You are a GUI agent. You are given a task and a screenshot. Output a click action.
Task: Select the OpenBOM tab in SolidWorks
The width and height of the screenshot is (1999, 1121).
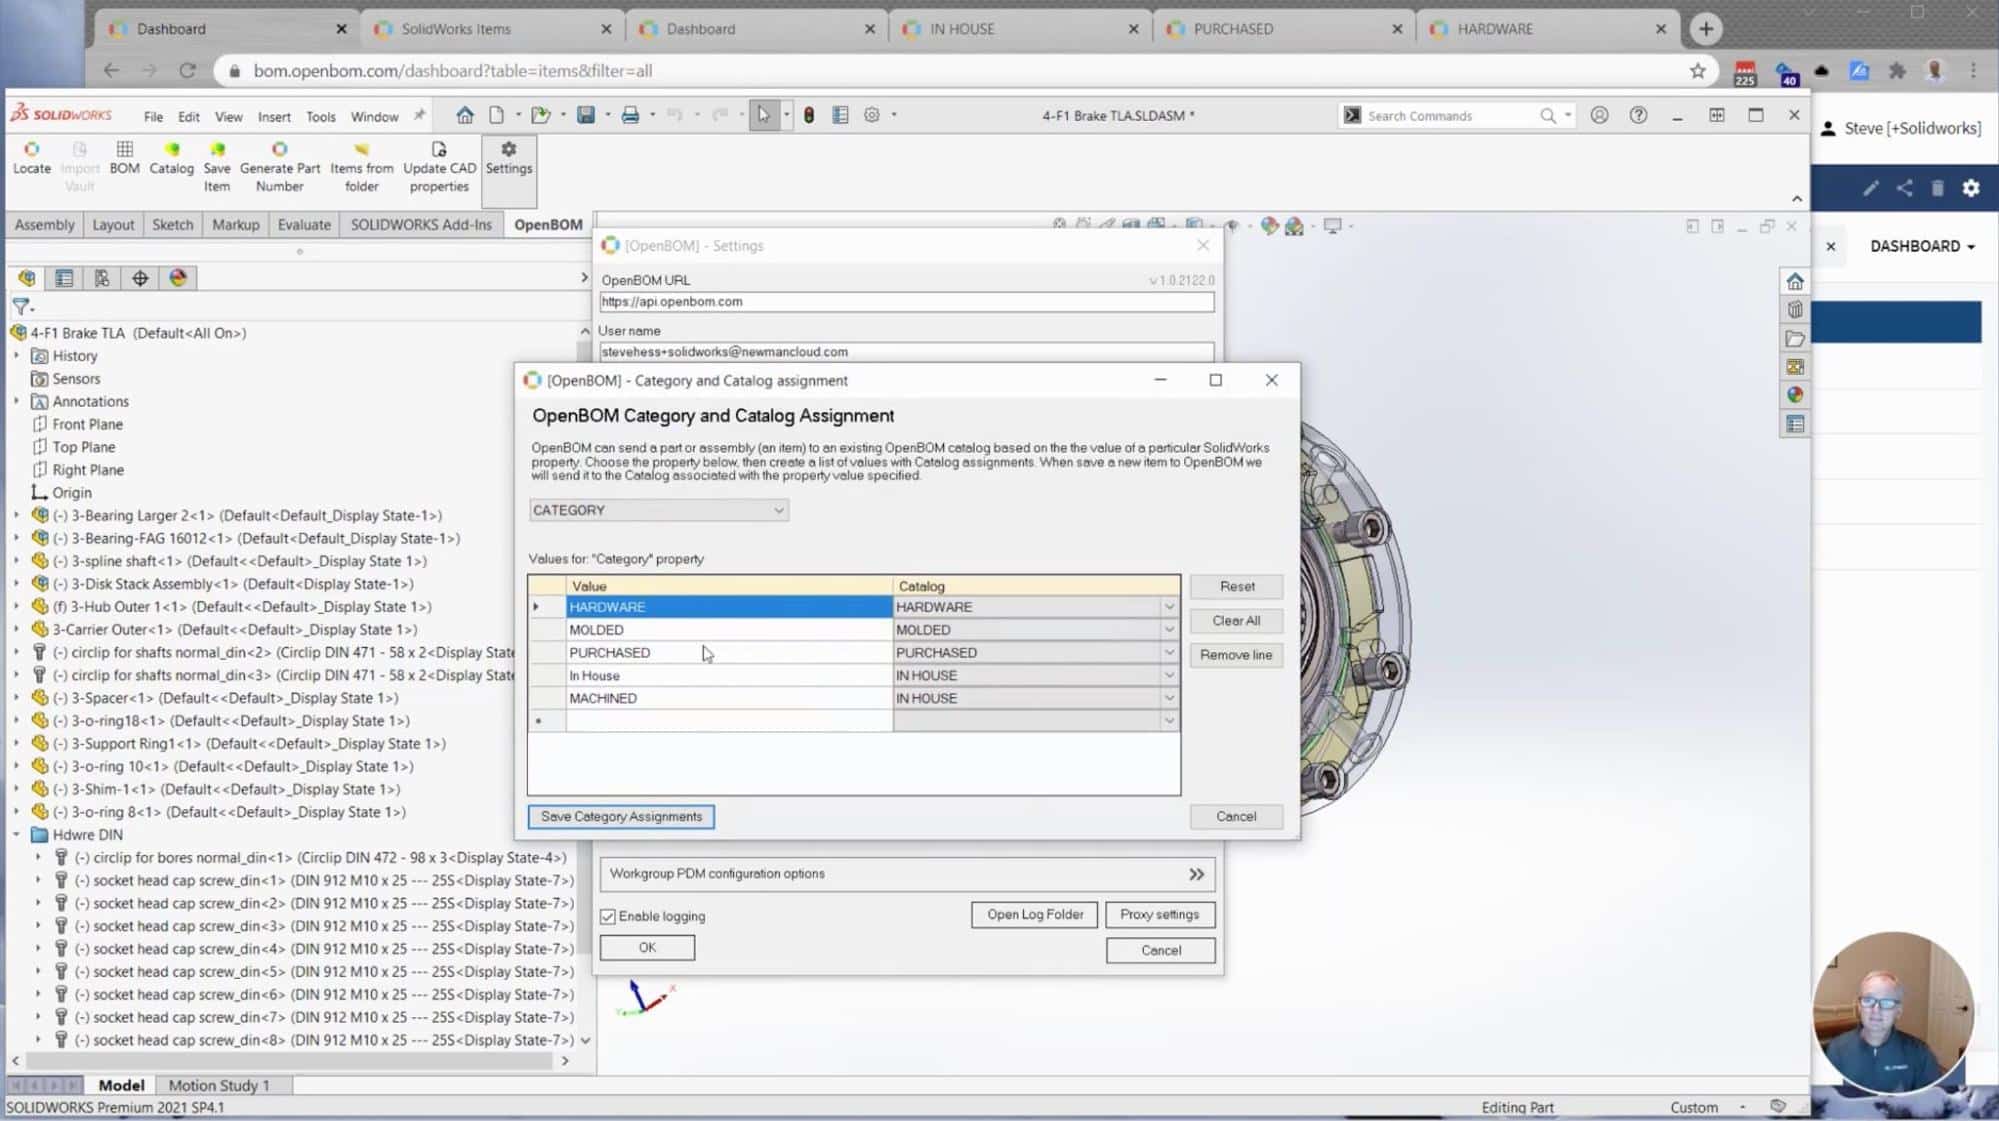point(546,224)
